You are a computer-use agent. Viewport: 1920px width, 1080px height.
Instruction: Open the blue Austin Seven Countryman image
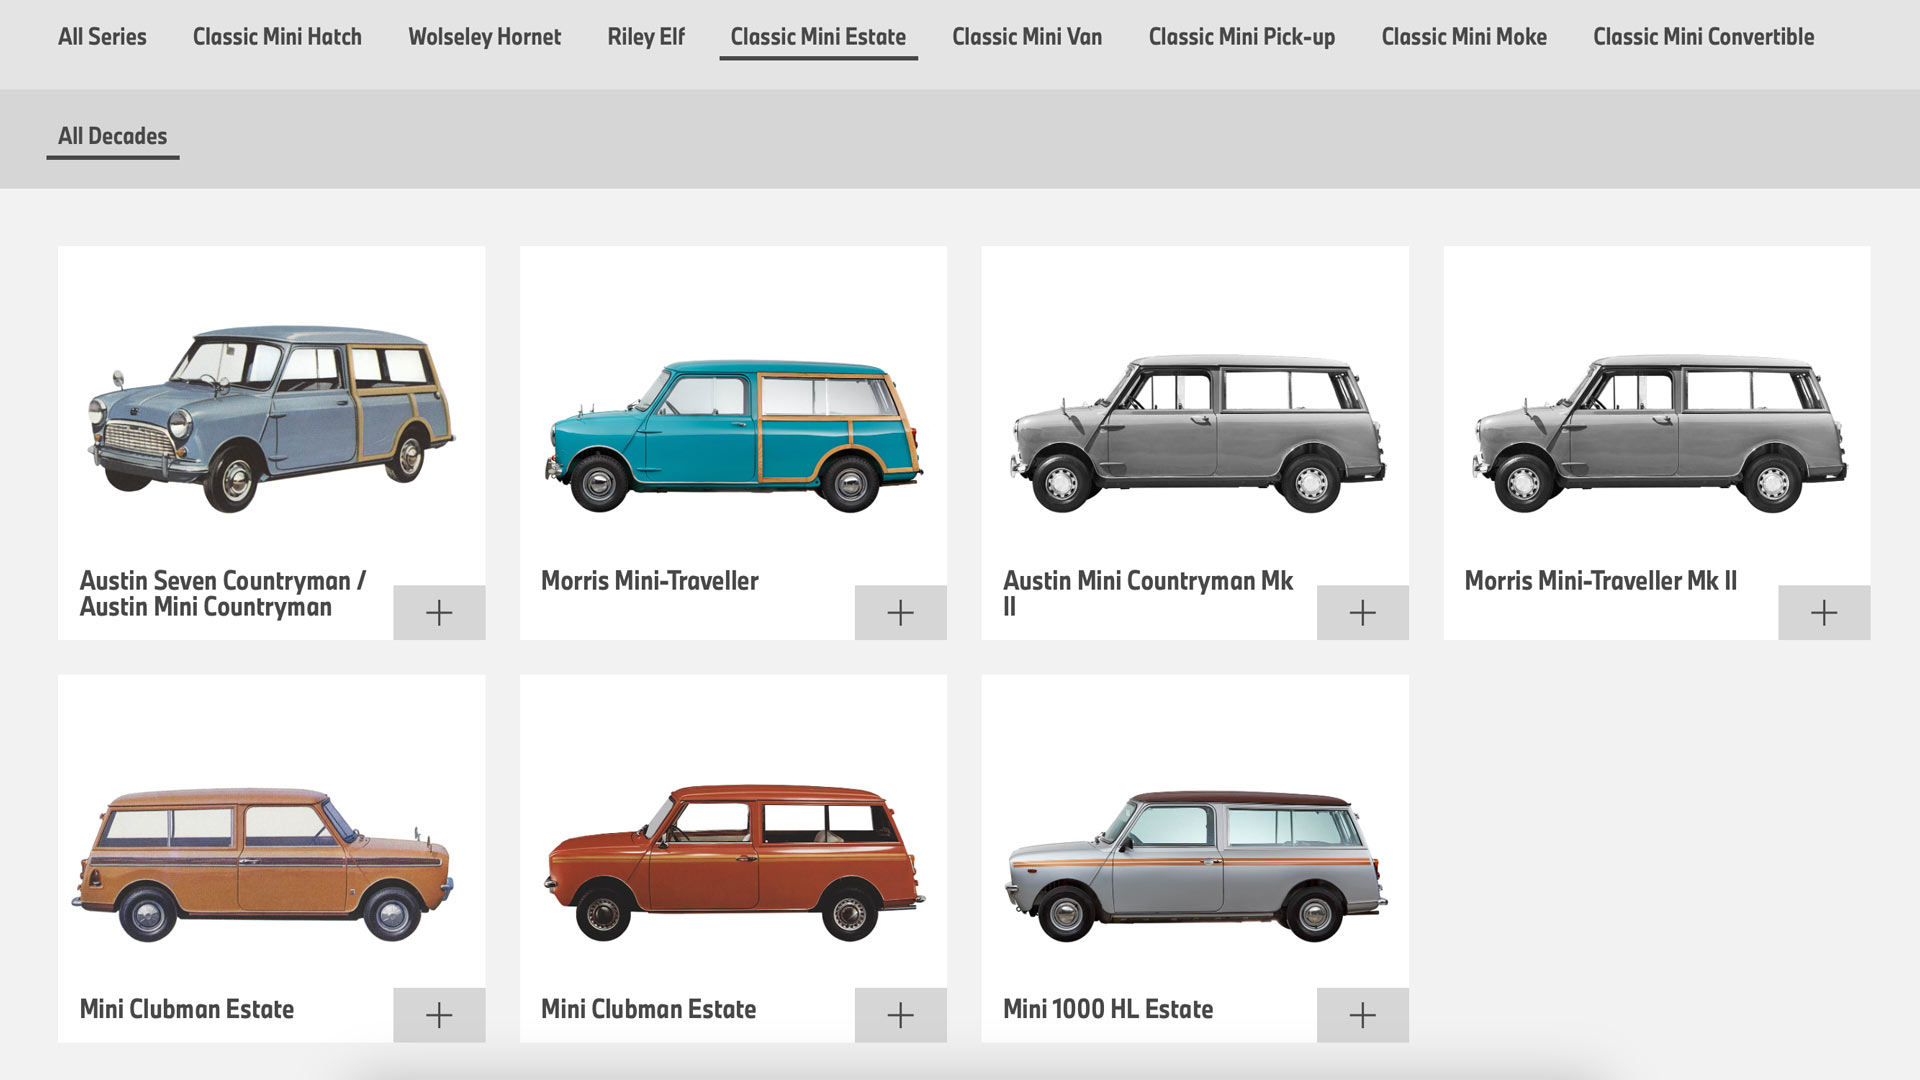tap(271, 418)
